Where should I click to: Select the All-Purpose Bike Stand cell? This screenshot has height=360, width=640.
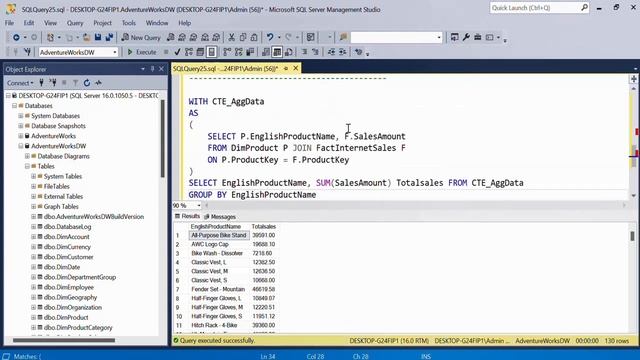pos(219,236)
